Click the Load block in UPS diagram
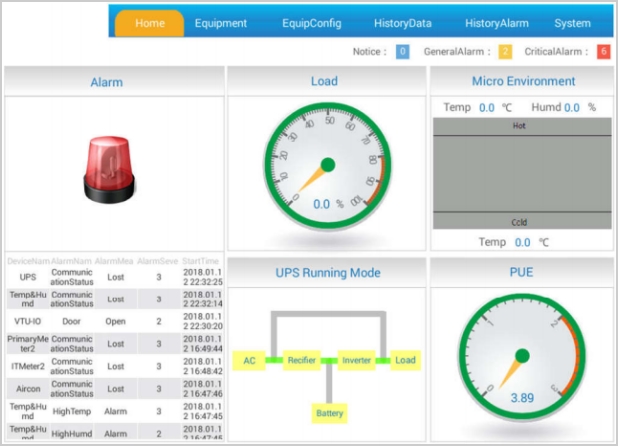620x446 pixels. tap(404, 360)
